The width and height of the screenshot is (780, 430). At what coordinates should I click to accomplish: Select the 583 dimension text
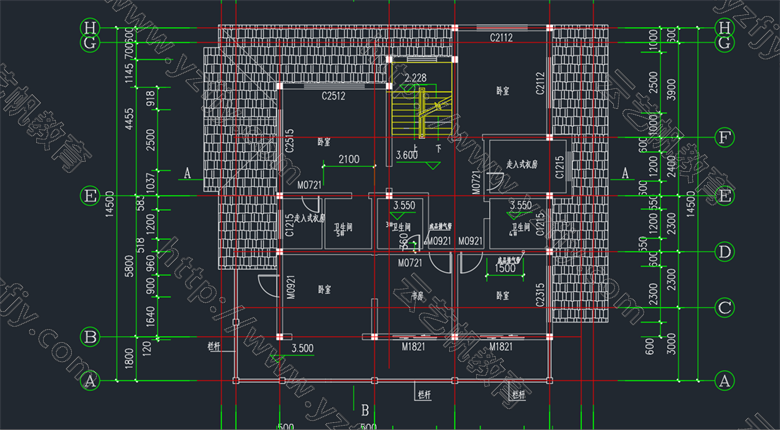pyautogui.click(x=140, y=203)
